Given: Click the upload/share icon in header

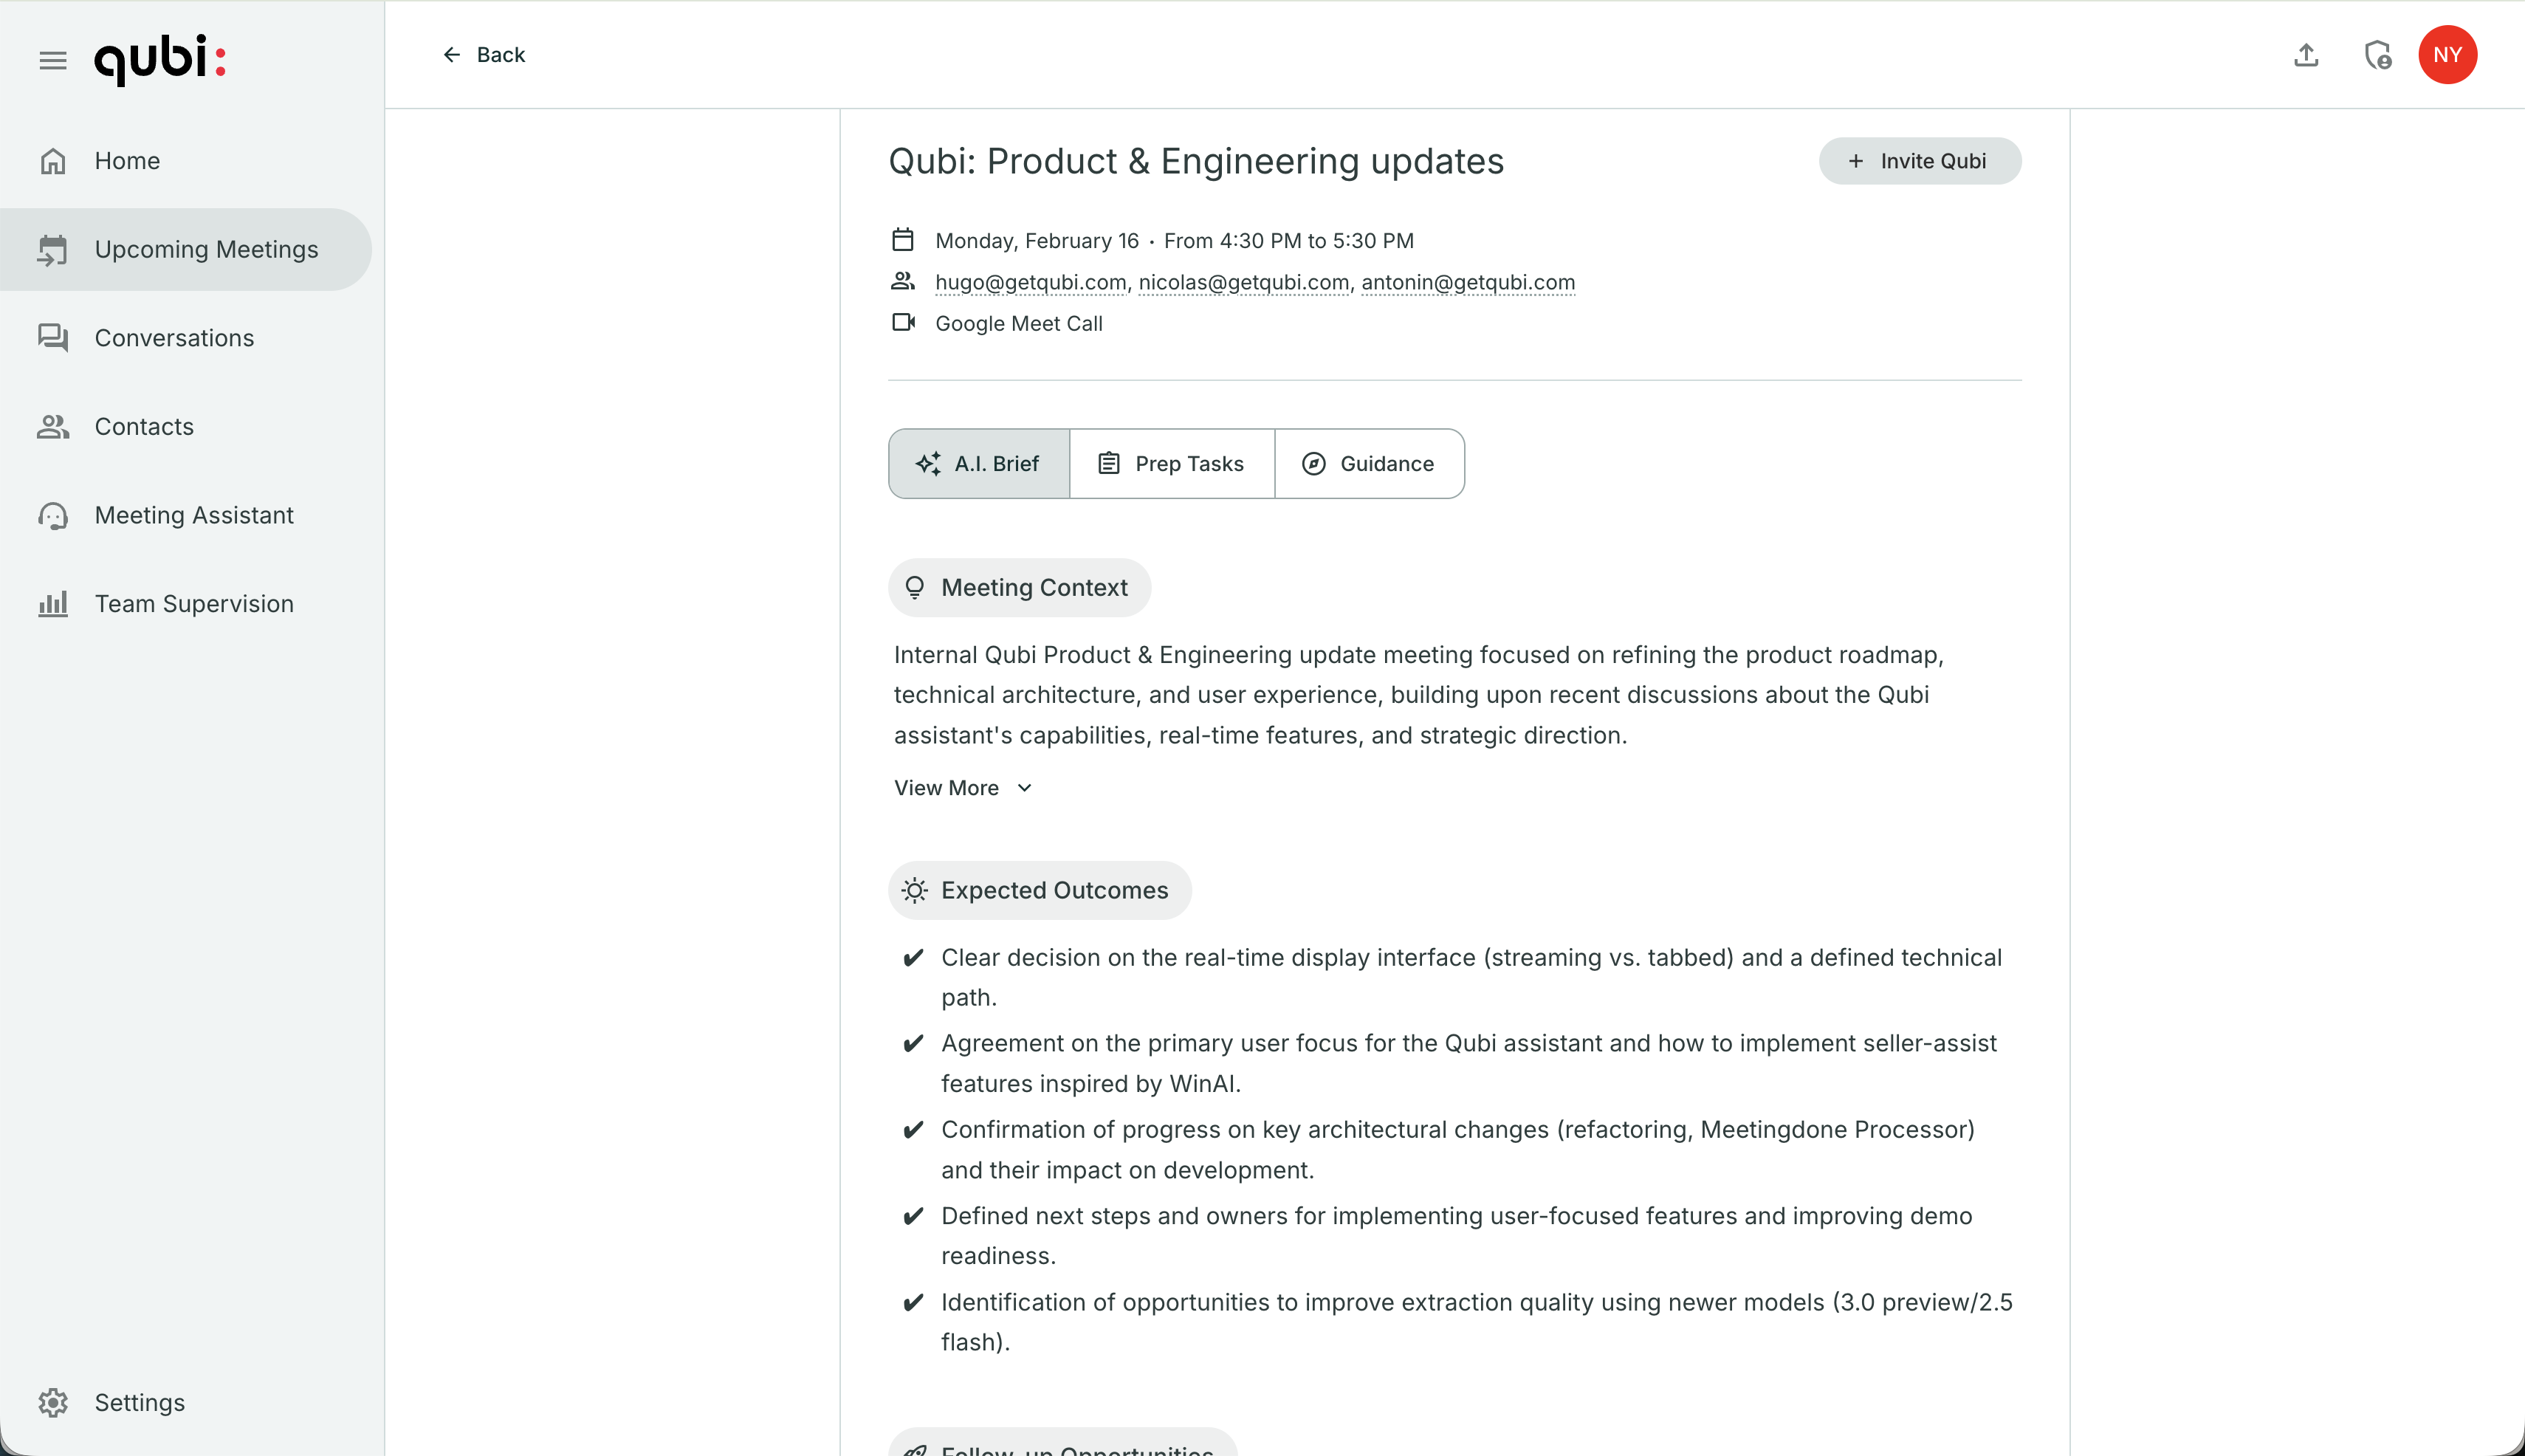Looking at the screenshot, I should [x=2306, y=55].
